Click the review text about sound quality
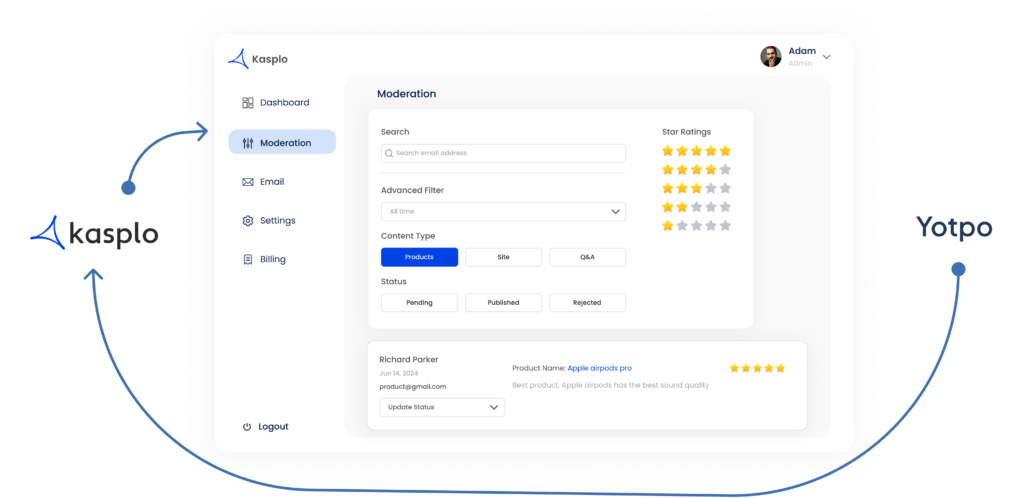Screen dimensions: 1024x498 [x=611, y=385]
